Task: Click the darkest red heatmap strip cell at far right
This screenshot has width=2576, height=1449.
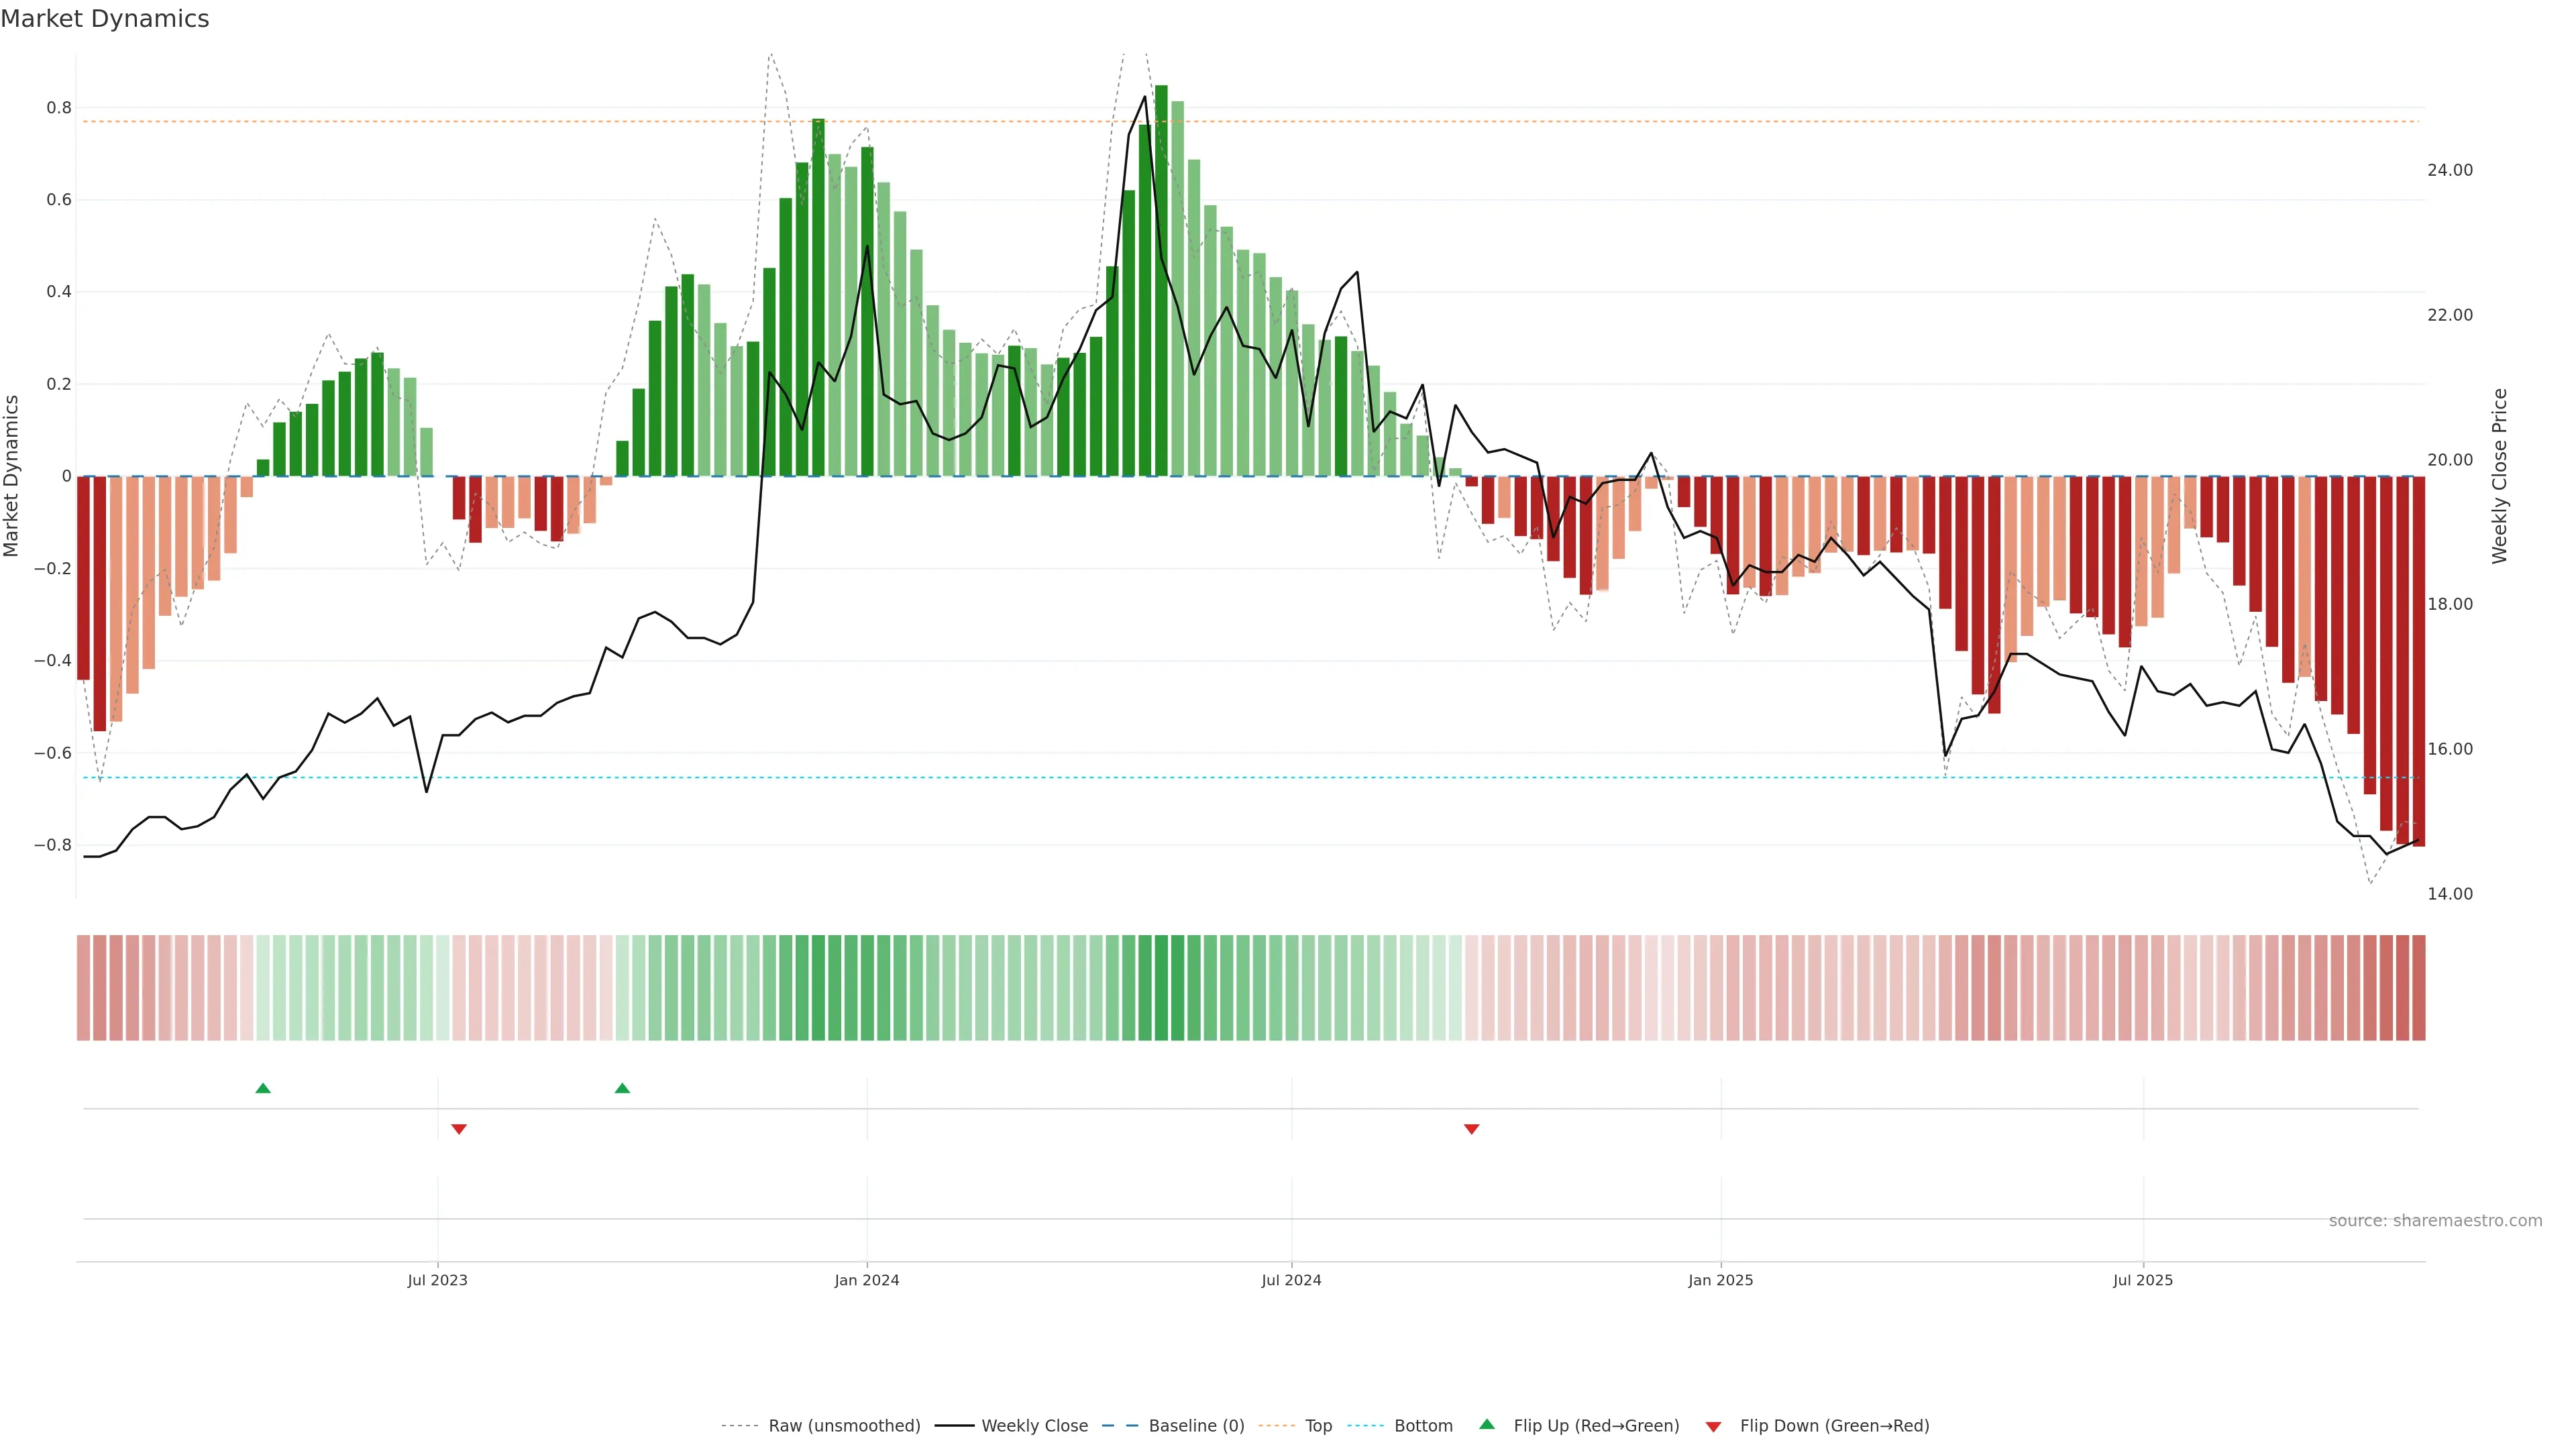Action: (x=2418, y=987)
